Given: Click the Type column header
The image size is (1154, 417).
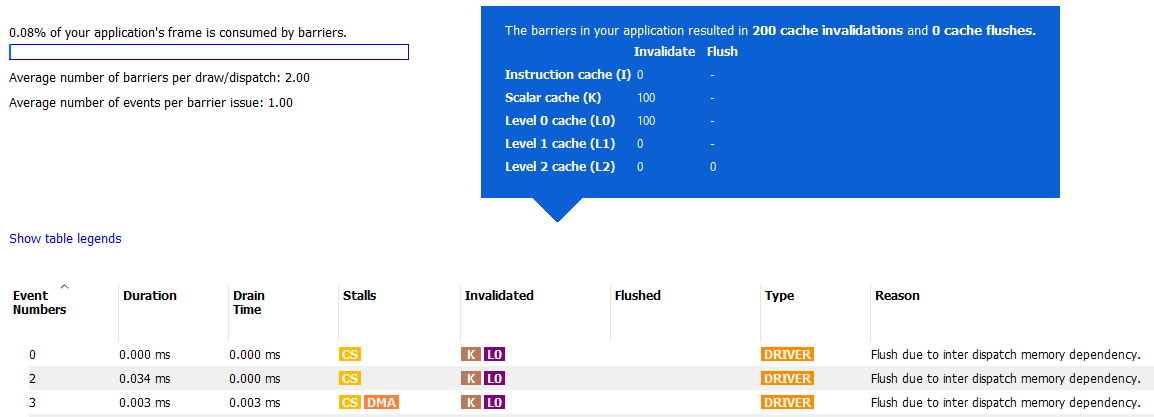Looking at the screenshot, I should [779, 296].
